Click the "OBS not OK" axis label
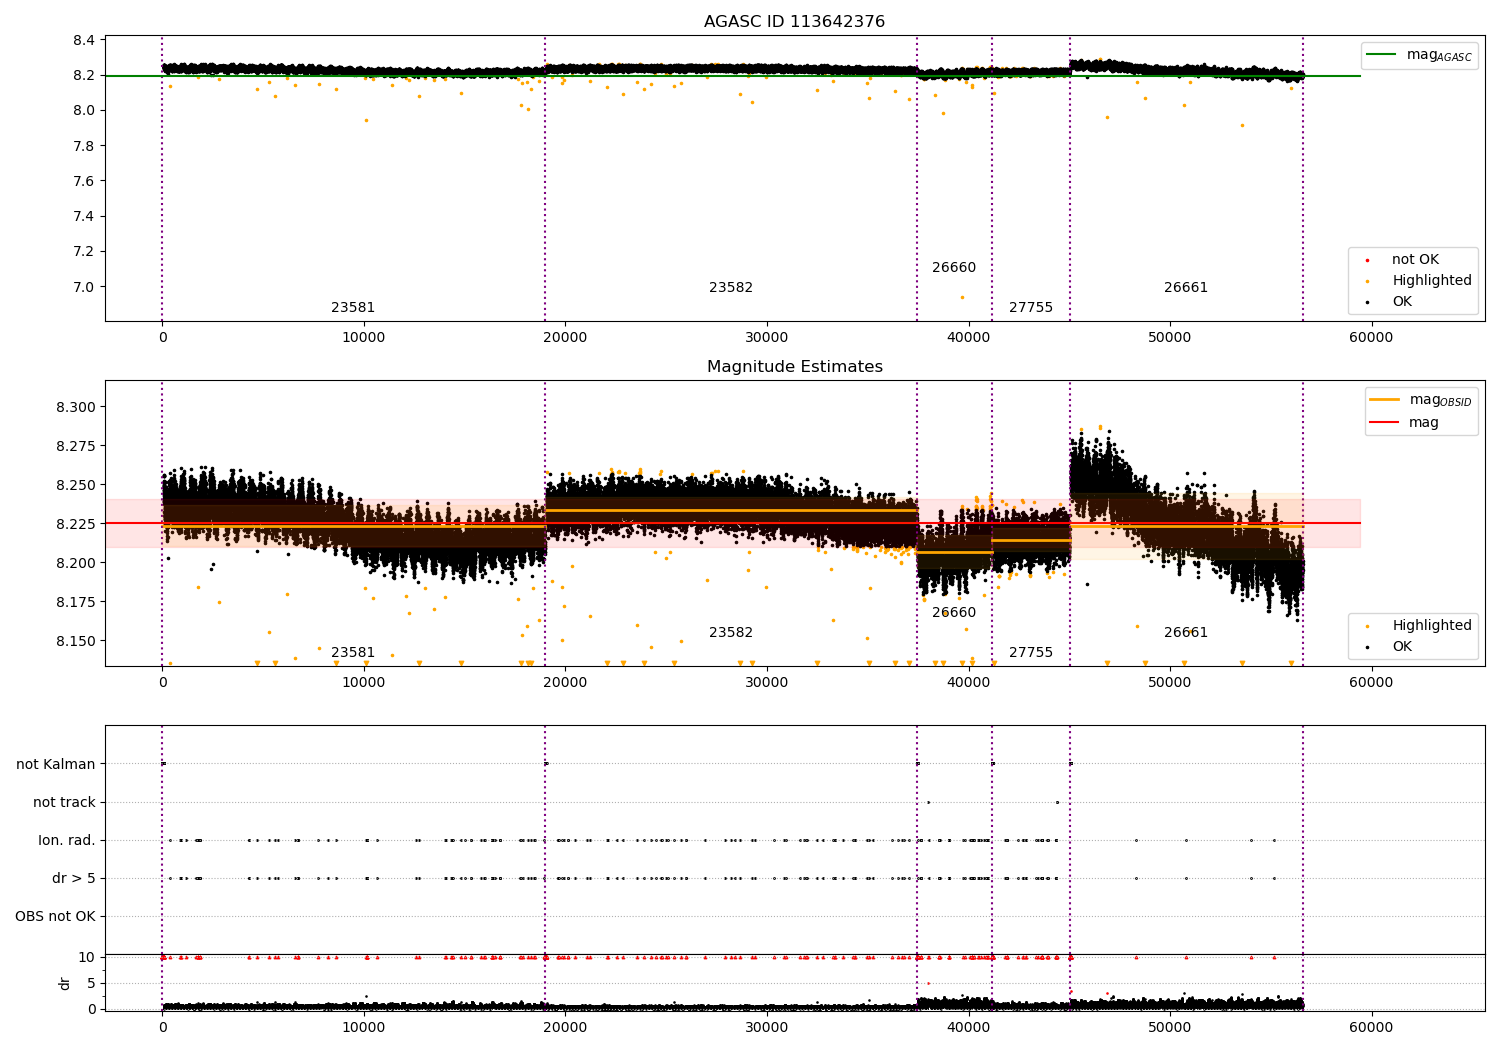Screen dimensions: 1500x1050 [55, 917]
